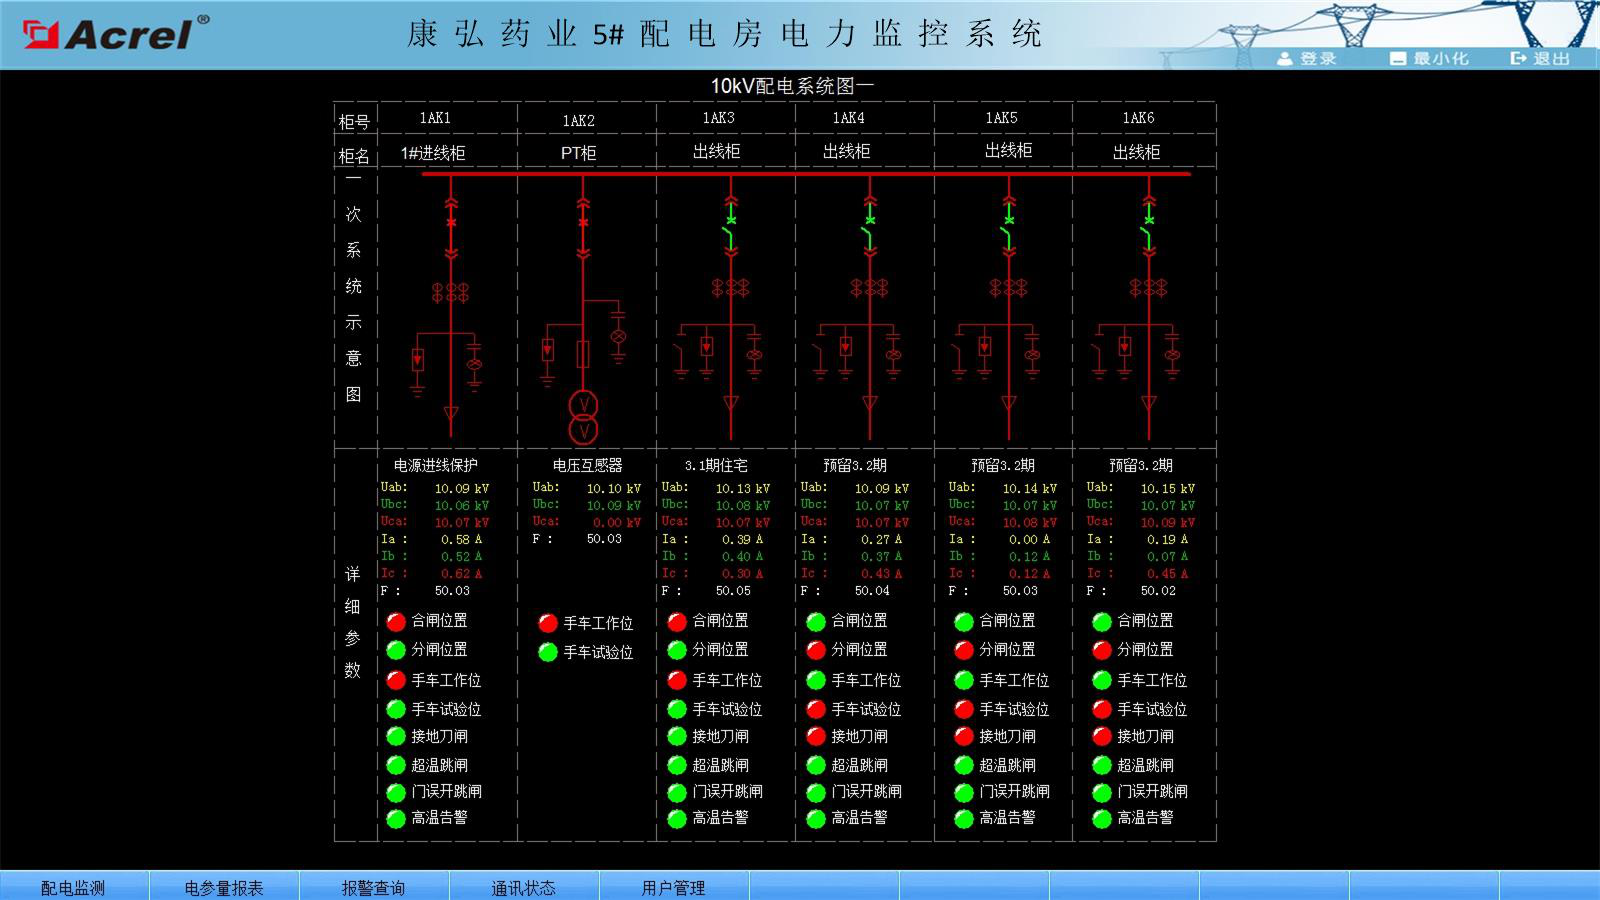Click 手车工作位 indicator in 1AK5 column
The width and height of the screenshot is (1600, 900).
pos(964,680)
